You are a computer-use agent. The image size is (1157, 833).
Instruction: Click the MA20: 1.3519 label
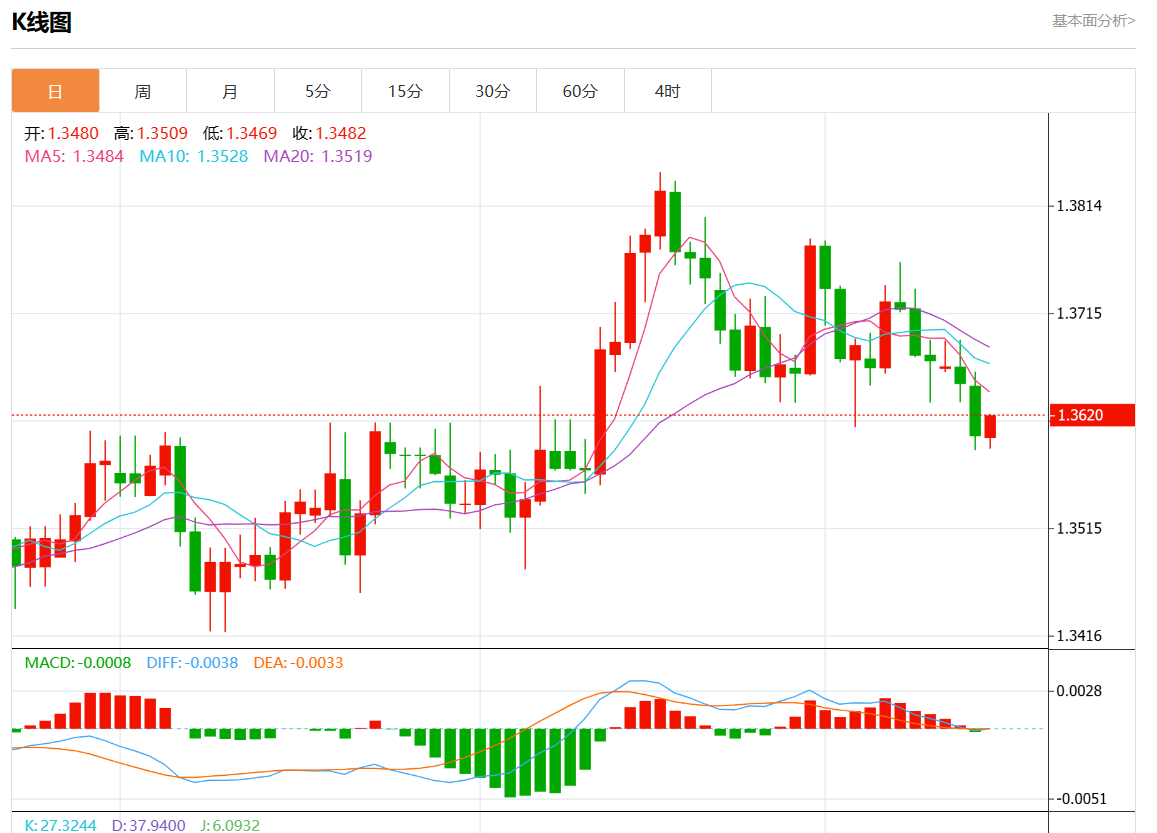[x=317, y=156]
